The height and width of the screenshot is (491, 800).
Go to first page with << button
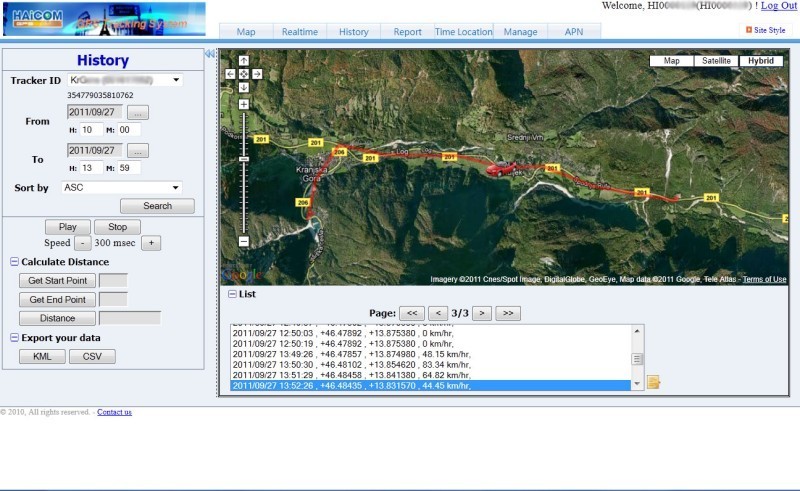[x=412, y=313]
